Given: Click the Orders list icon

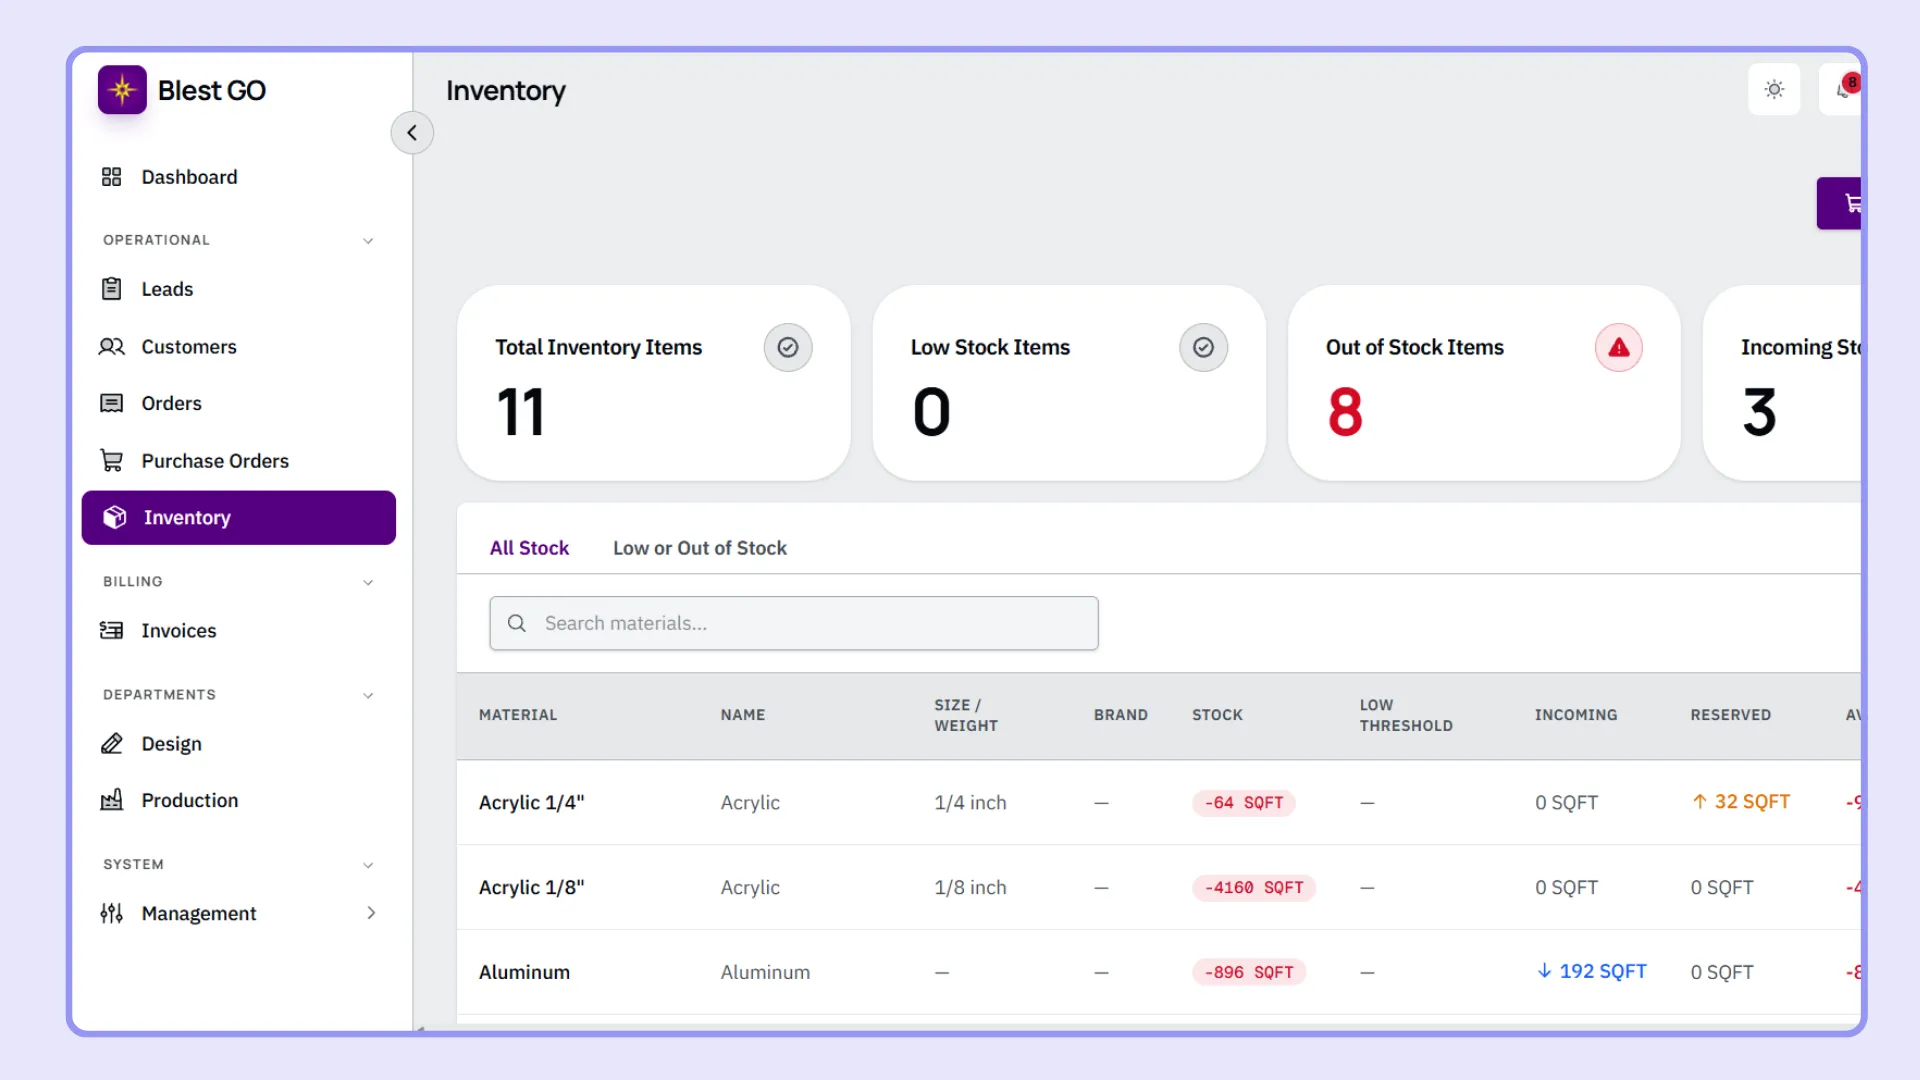Looking at the screenshot, I should (111, 403).
